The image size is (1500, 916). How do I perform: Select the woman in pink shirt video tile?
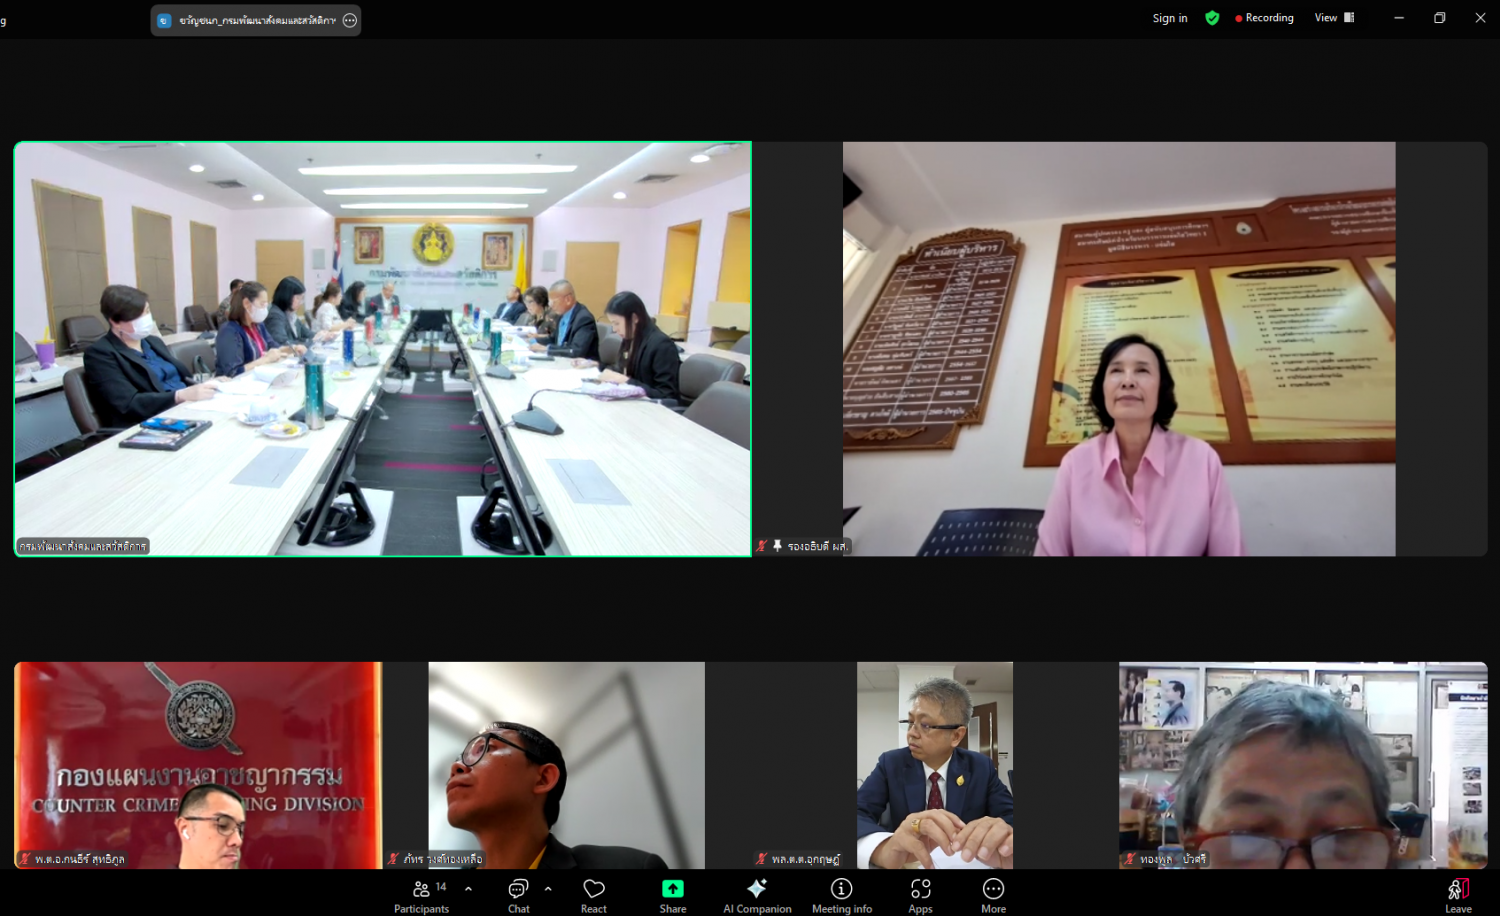click(x=1119, y=349)
